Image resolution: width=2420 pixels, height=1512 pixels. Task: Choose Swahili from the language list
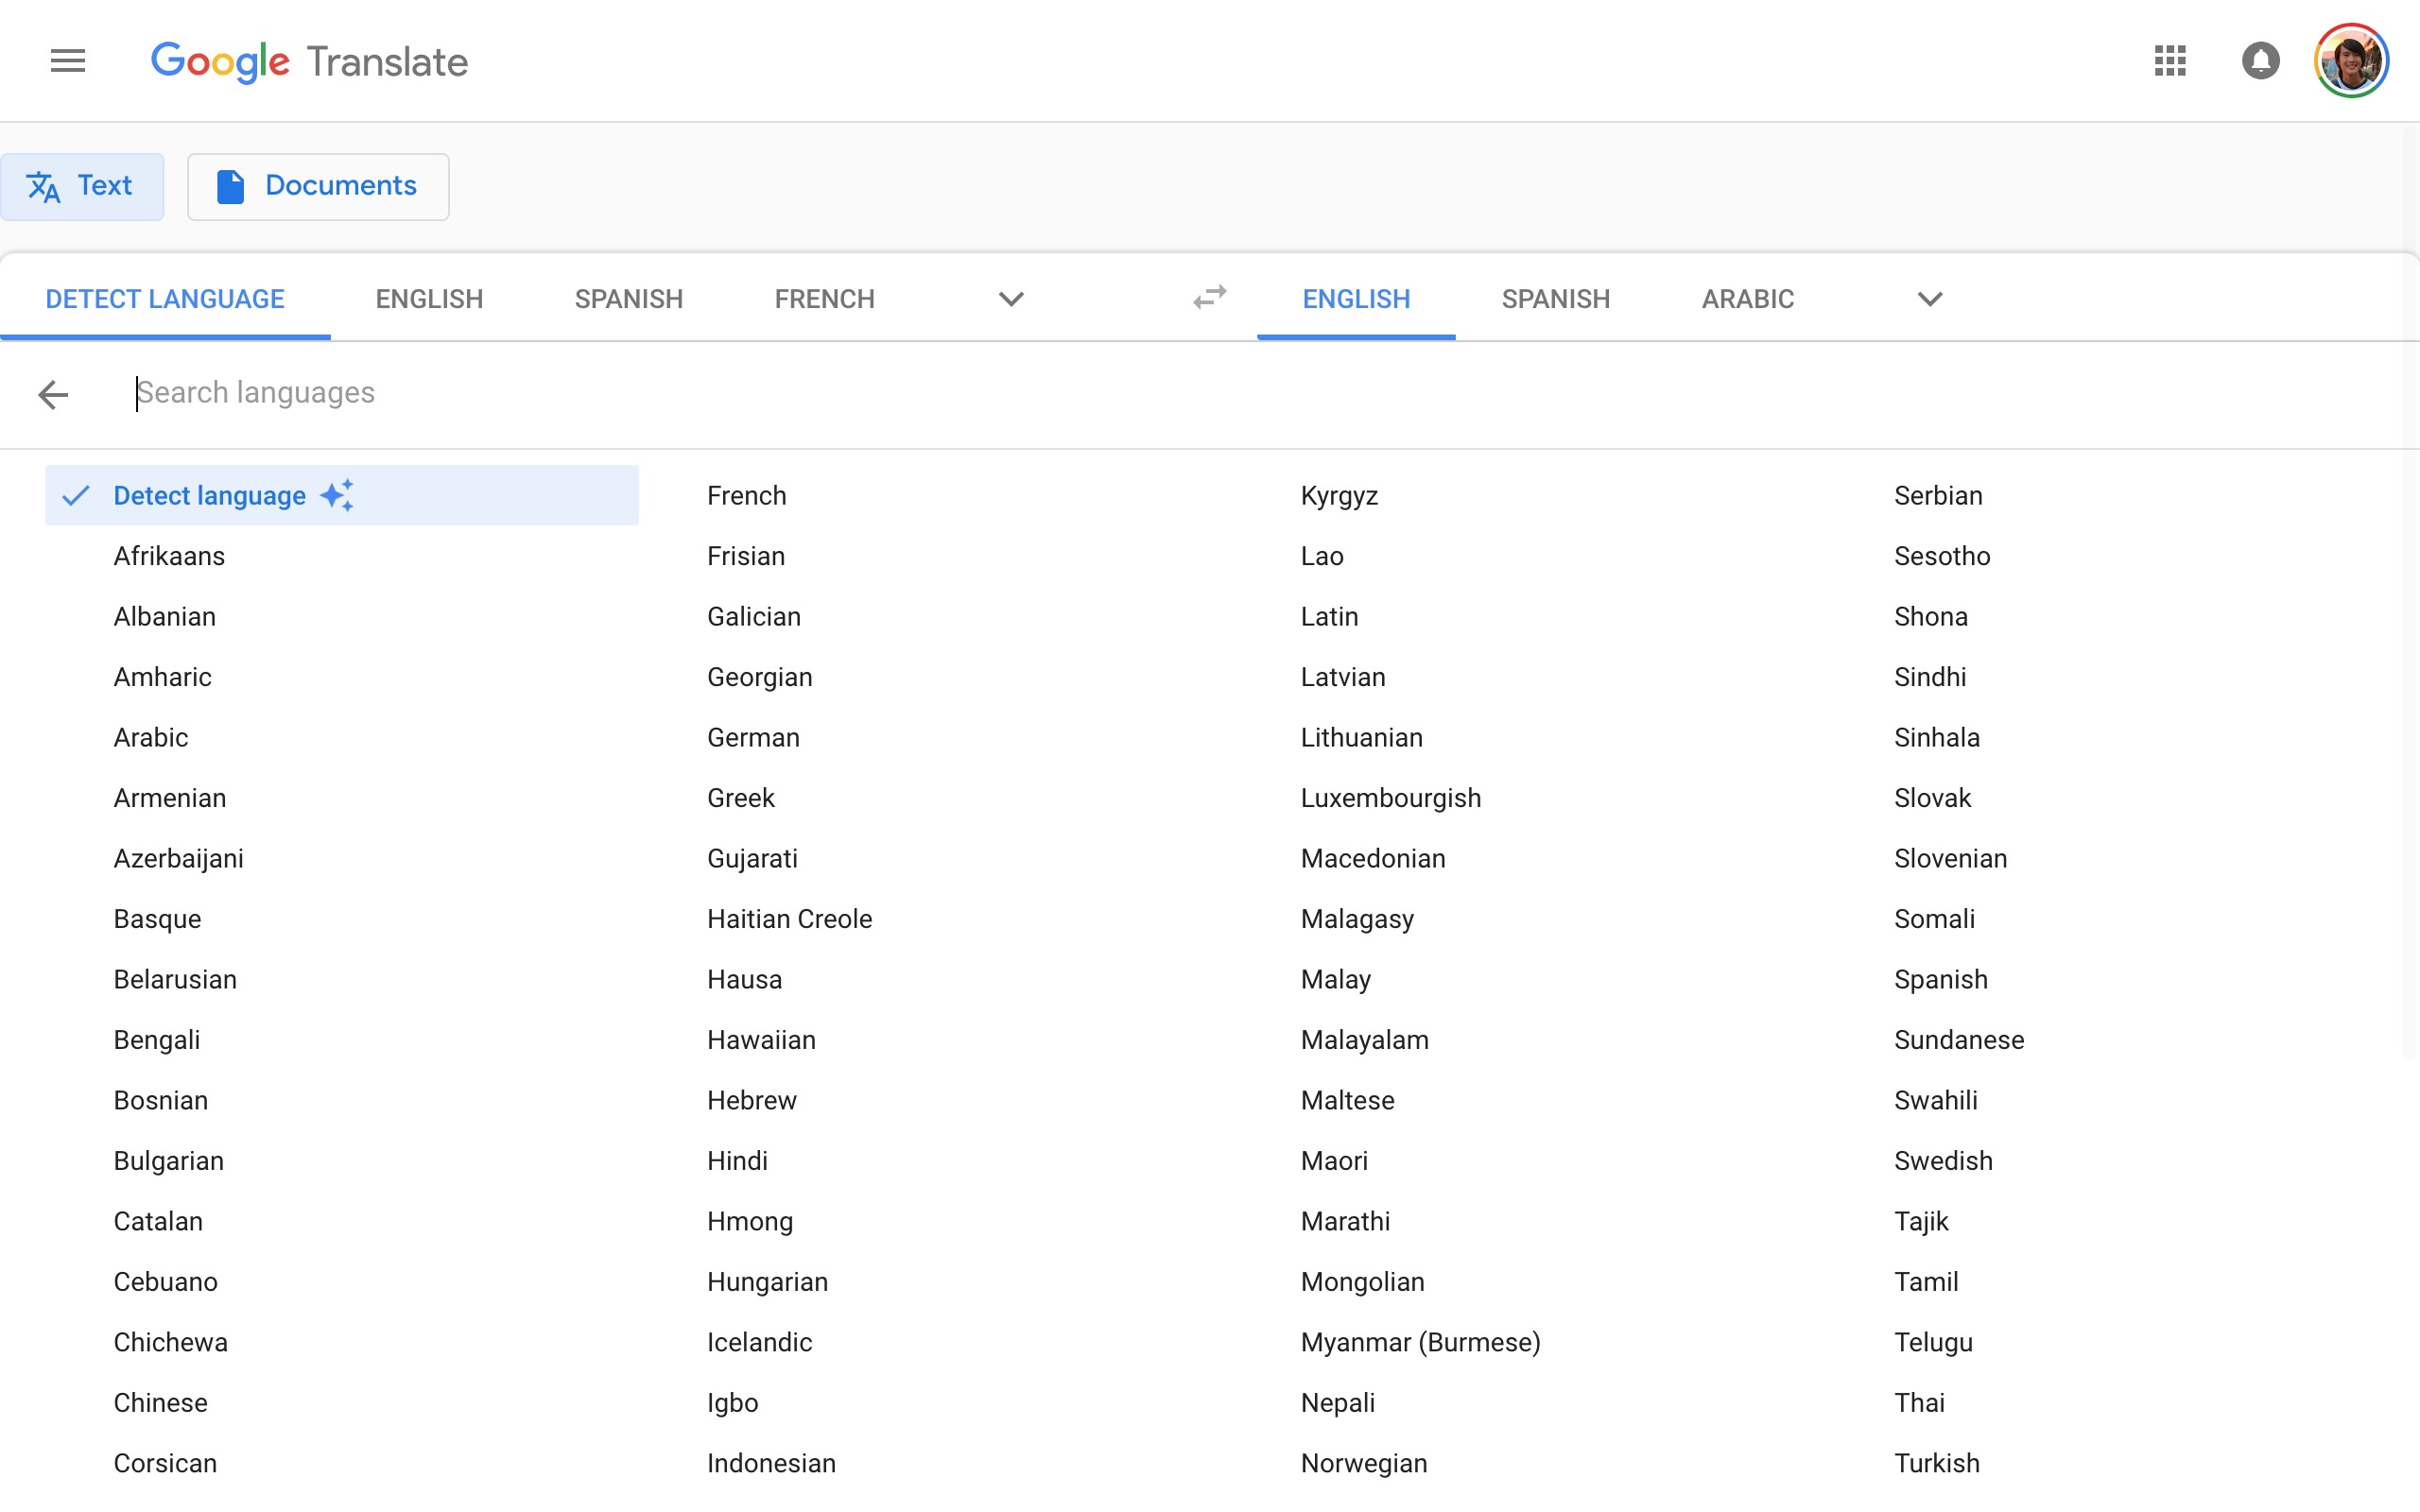[x=1937, y=1100]
